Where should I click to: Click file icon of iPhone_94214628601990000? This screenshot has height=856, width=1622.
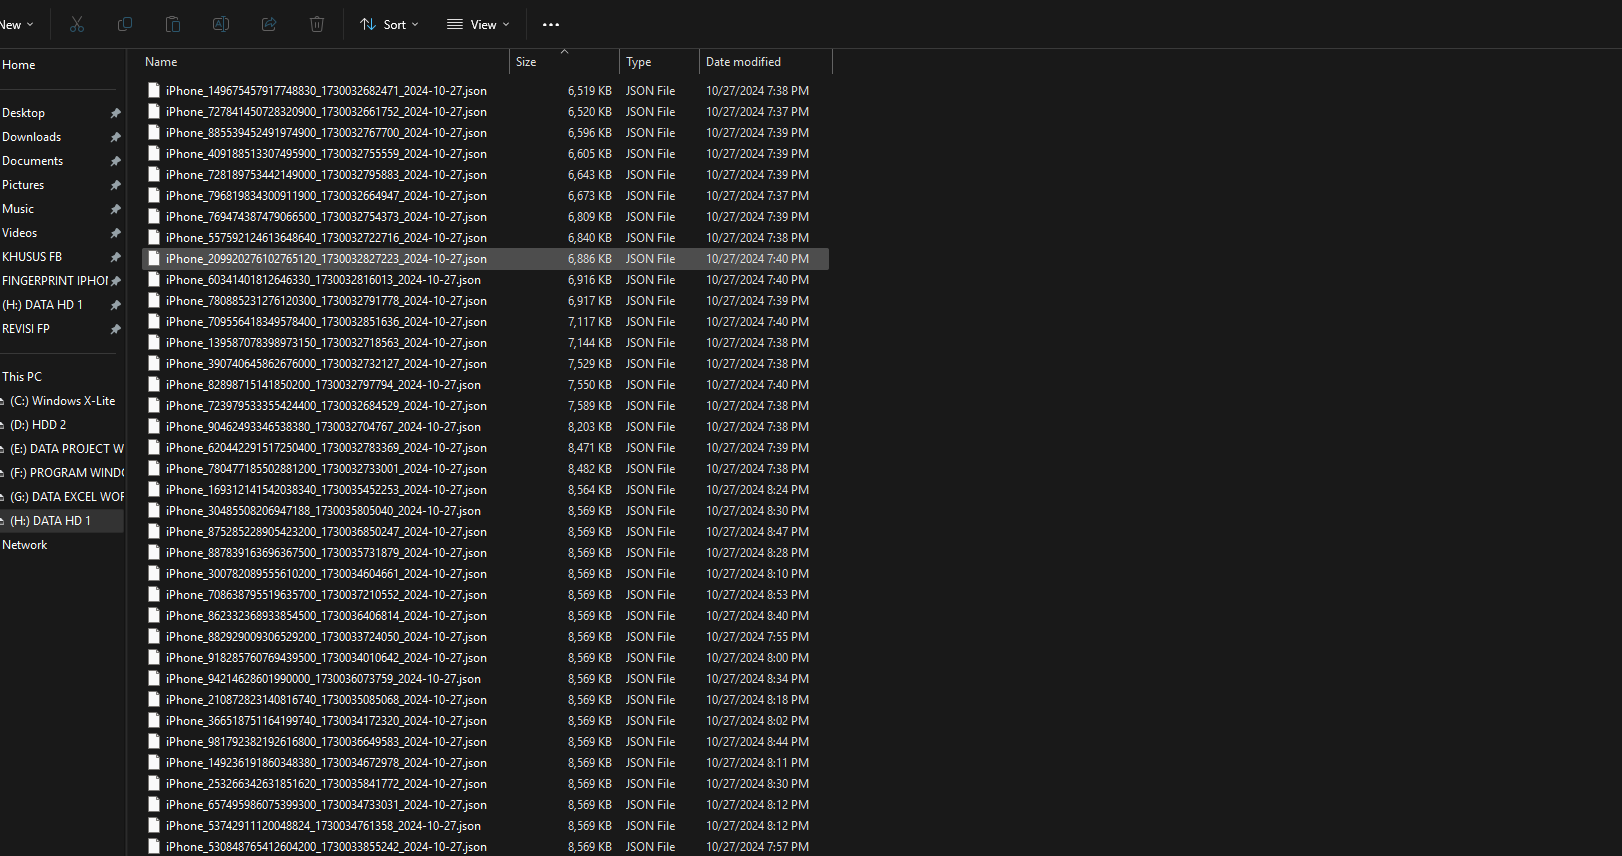point(154,678)
